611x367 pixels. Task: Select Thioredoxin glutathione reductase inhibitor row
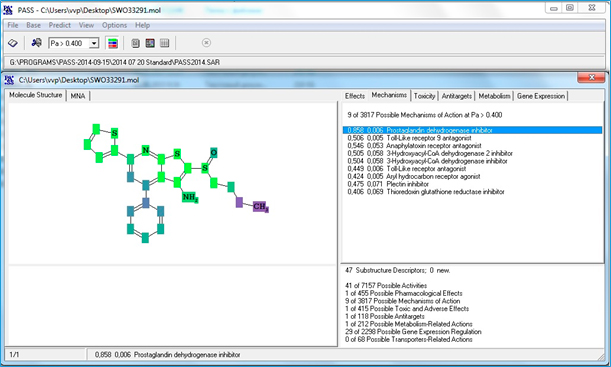[426, 192]
